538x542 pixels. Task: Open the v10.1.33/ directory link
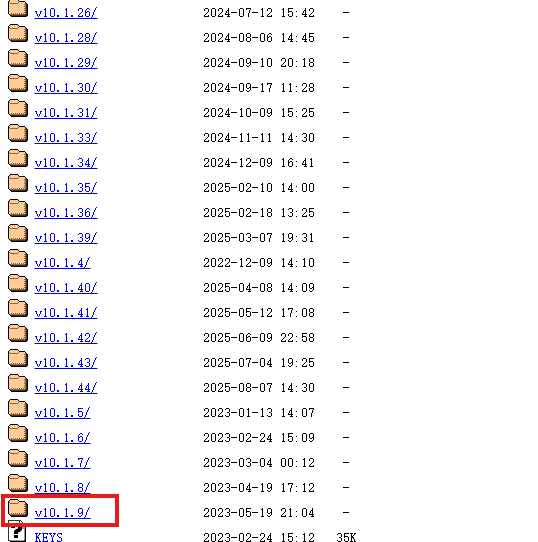(66, 138)
